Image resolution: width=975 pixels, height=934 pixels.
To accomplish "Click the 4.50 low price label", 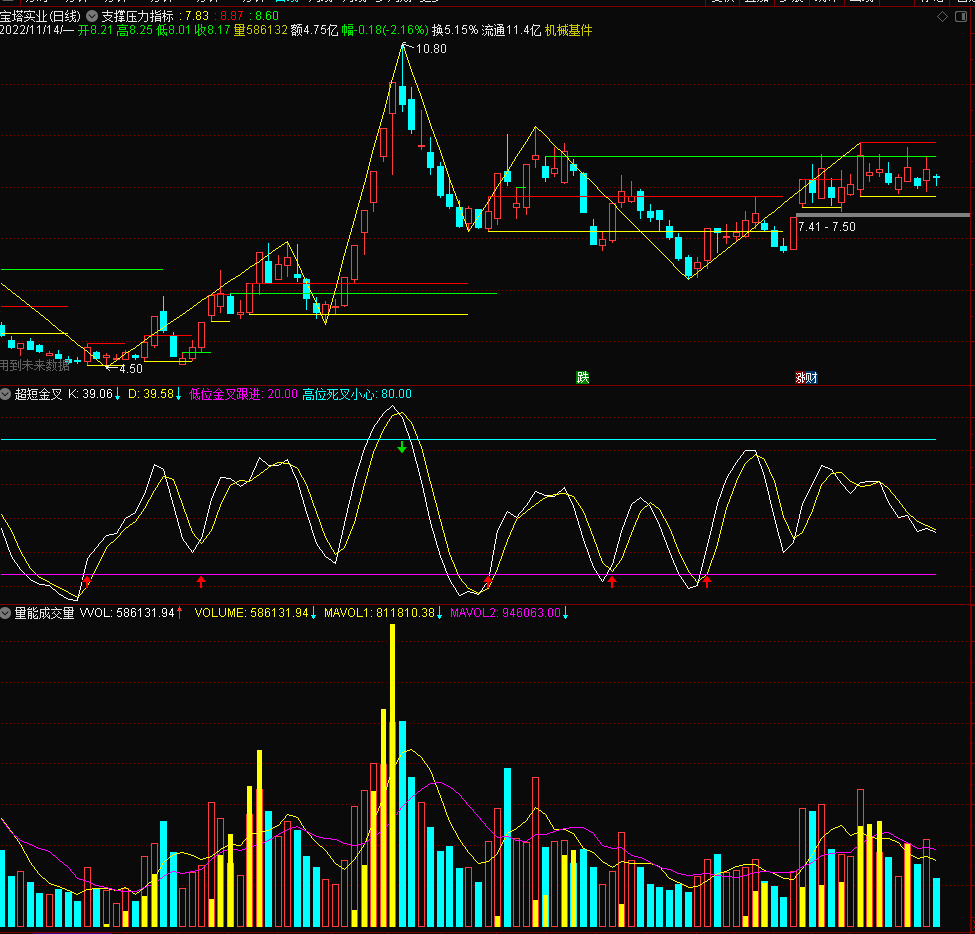I will pyautogui.click(x=131, y=369).
